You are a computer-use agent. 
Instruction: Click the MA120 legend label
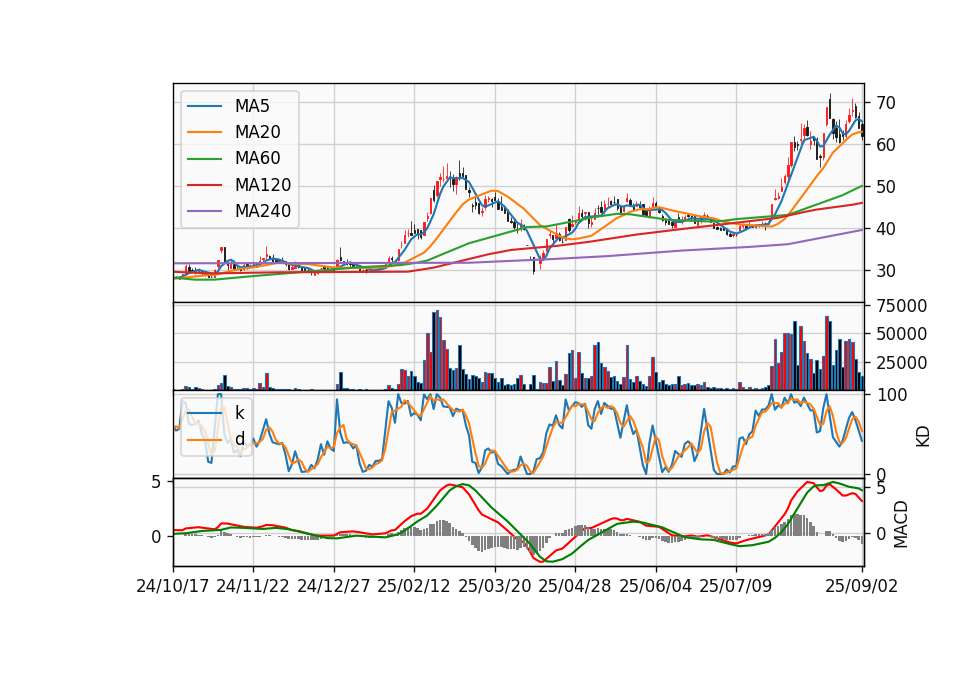pyautogui.click(x=263, y=185)
